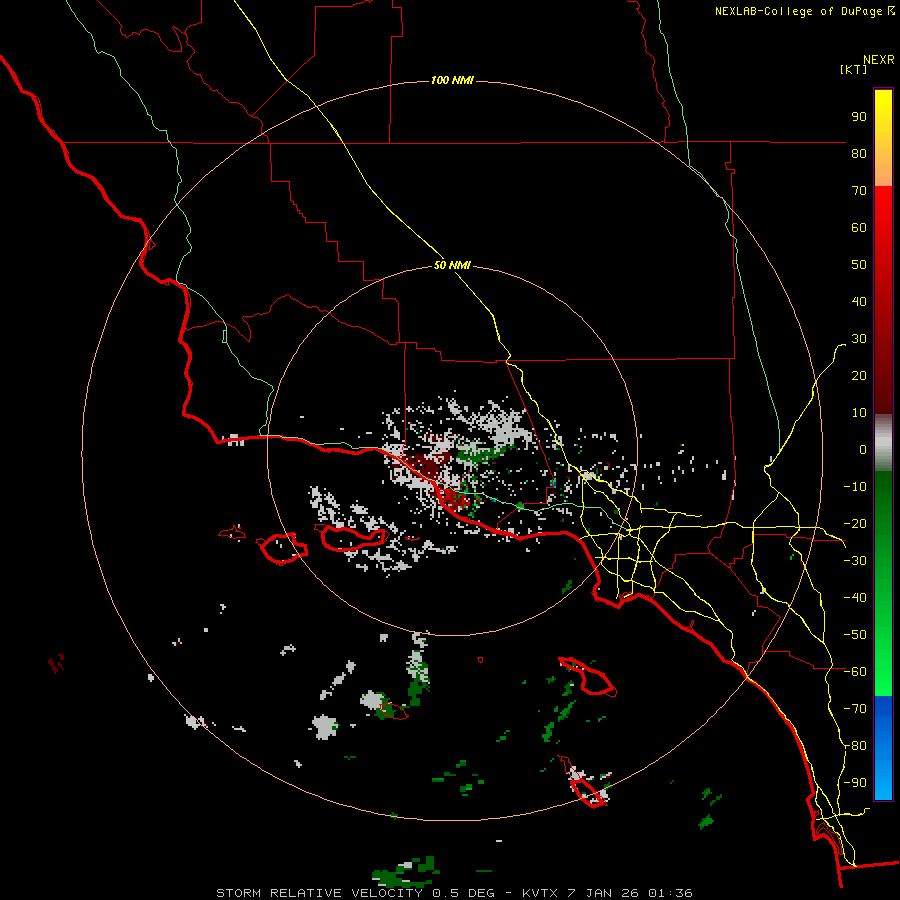The image size is (900, 900).
Task: Click the '-20' value on velocity scale
Action: [x=855, y=523]
